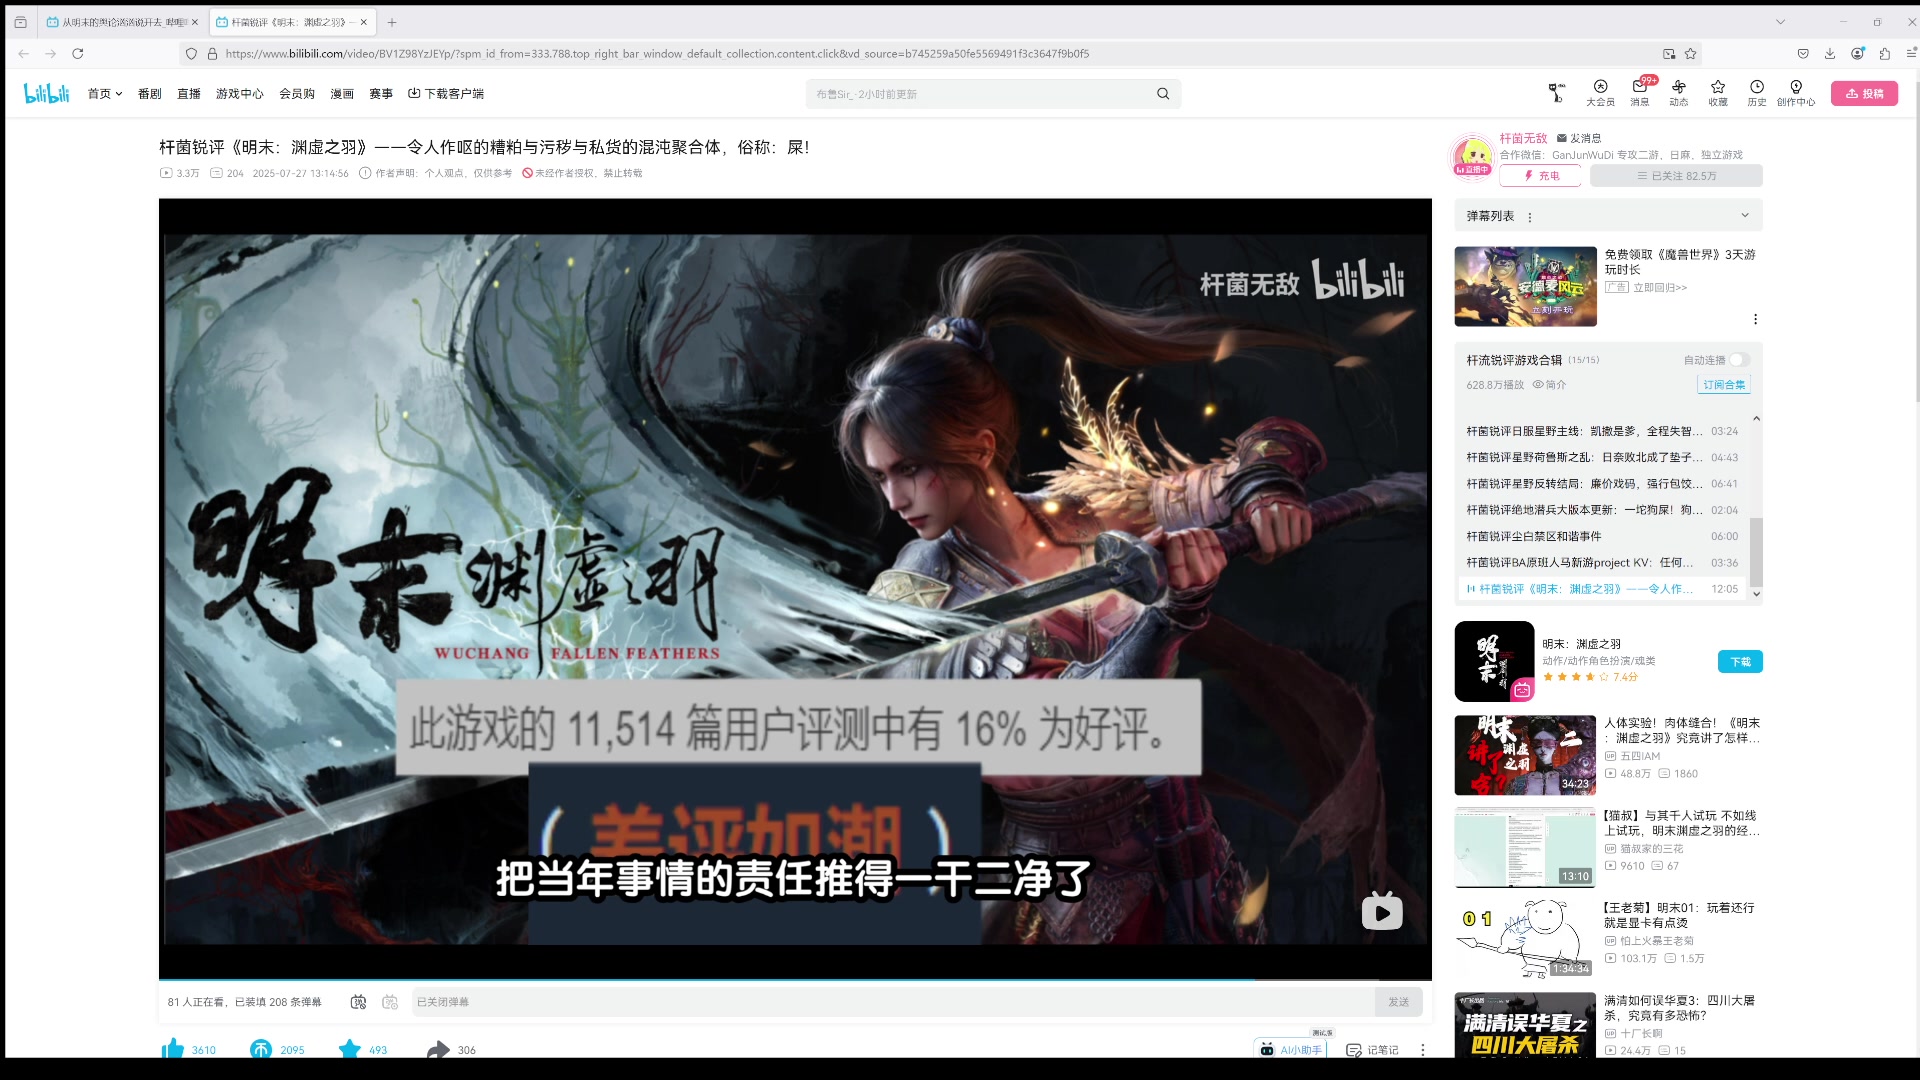Open the three-dot menu beside 弹幕列表
The image size is (1920, 1080).
[x=1530, y=217]
